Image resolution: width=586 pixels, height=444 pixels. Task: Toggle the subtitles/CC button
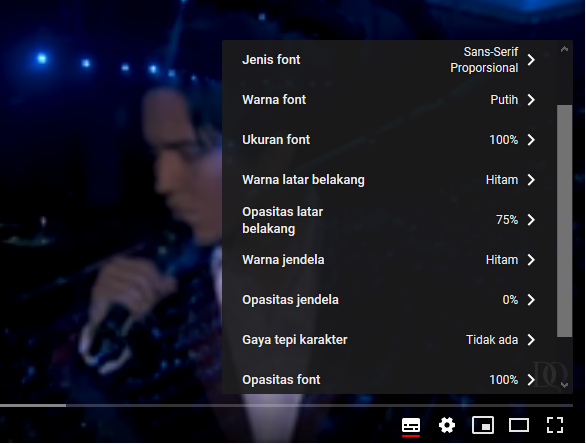tap(411, 425)
